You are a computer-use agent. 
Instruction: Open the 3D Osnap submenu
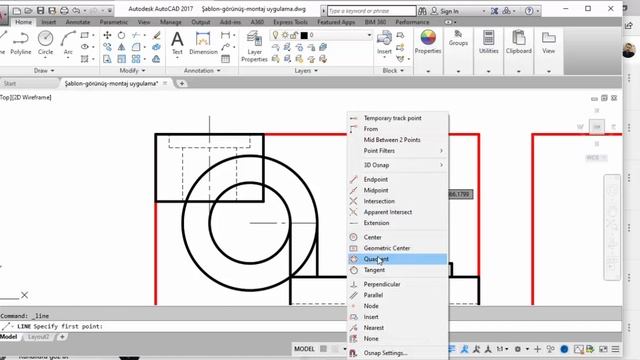(x=398, y=165)
